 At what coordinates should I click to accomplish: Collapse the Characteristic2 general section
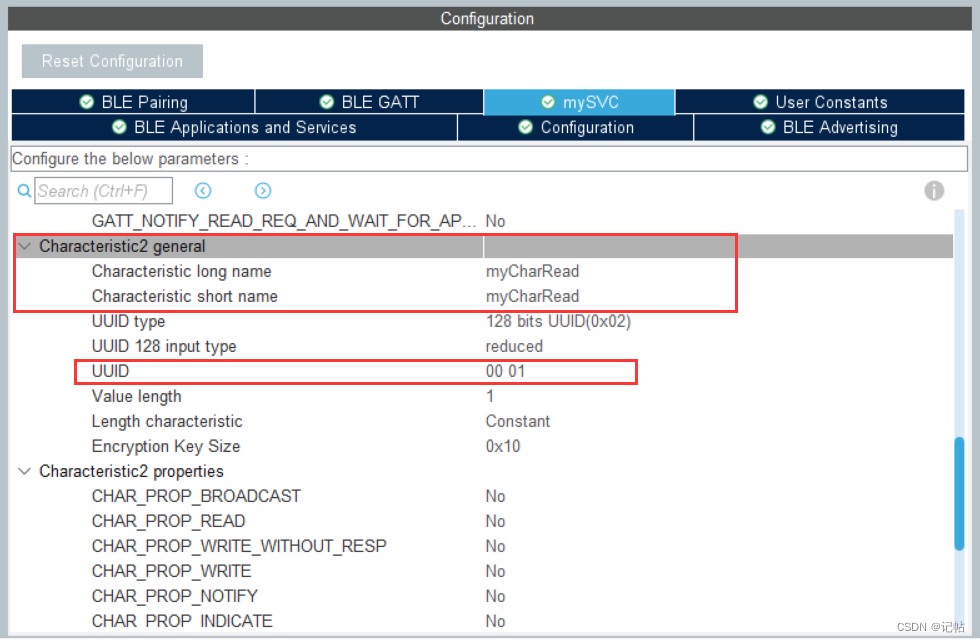[x=24, y=246]
